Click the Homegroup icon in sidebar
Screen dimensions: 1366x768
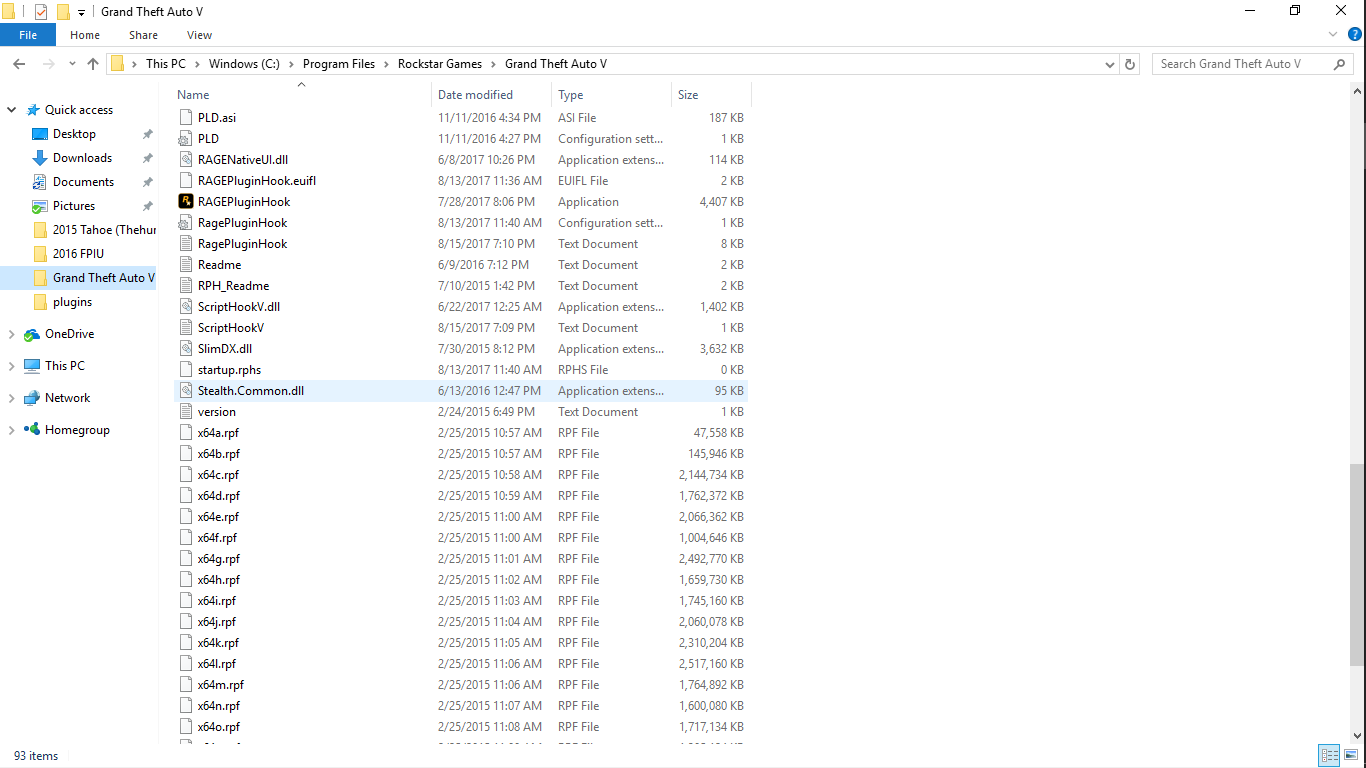click(x=33, y=430)
